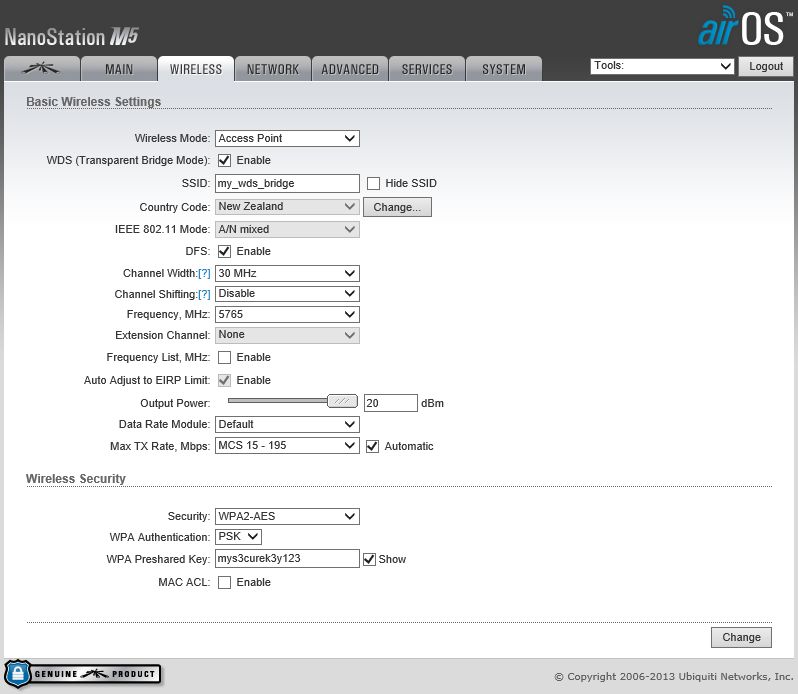Viewport: 798px width, 694px height.
Task: Click the Logout button
Action: [765, 66]
